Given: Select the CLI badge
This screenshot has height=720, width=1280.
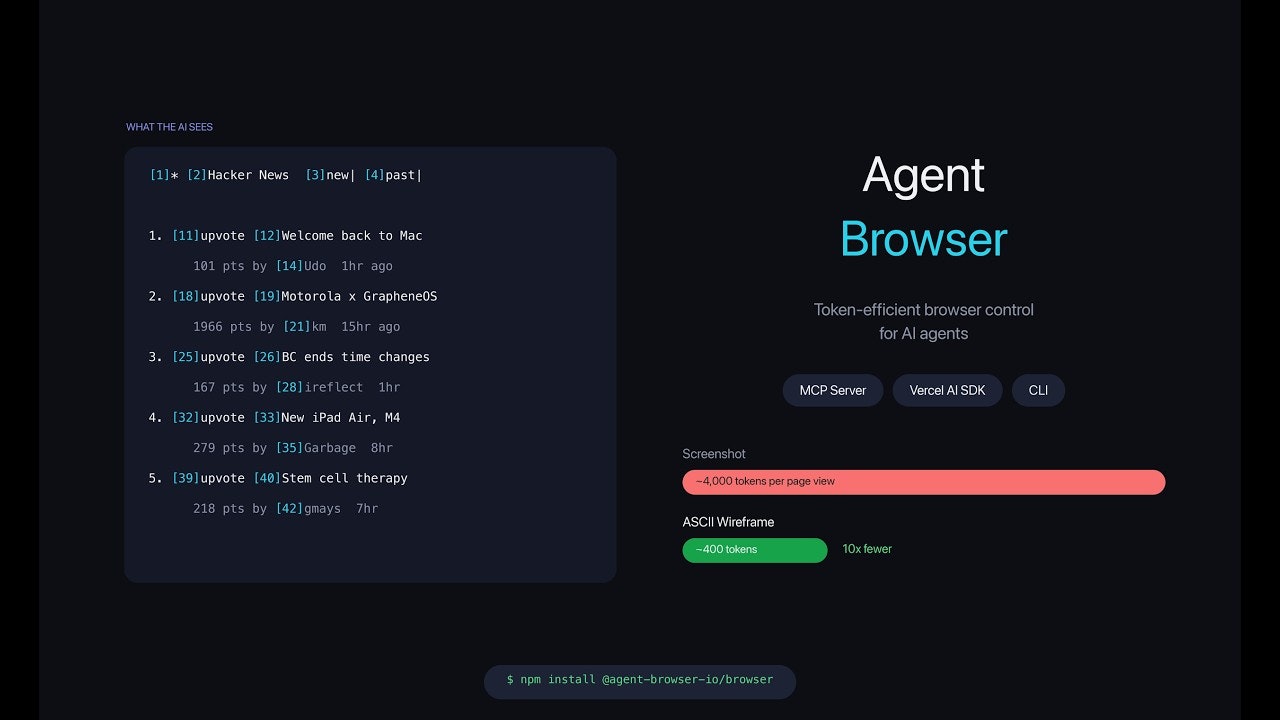Looking at the screenshot, I should (1038, 390).
